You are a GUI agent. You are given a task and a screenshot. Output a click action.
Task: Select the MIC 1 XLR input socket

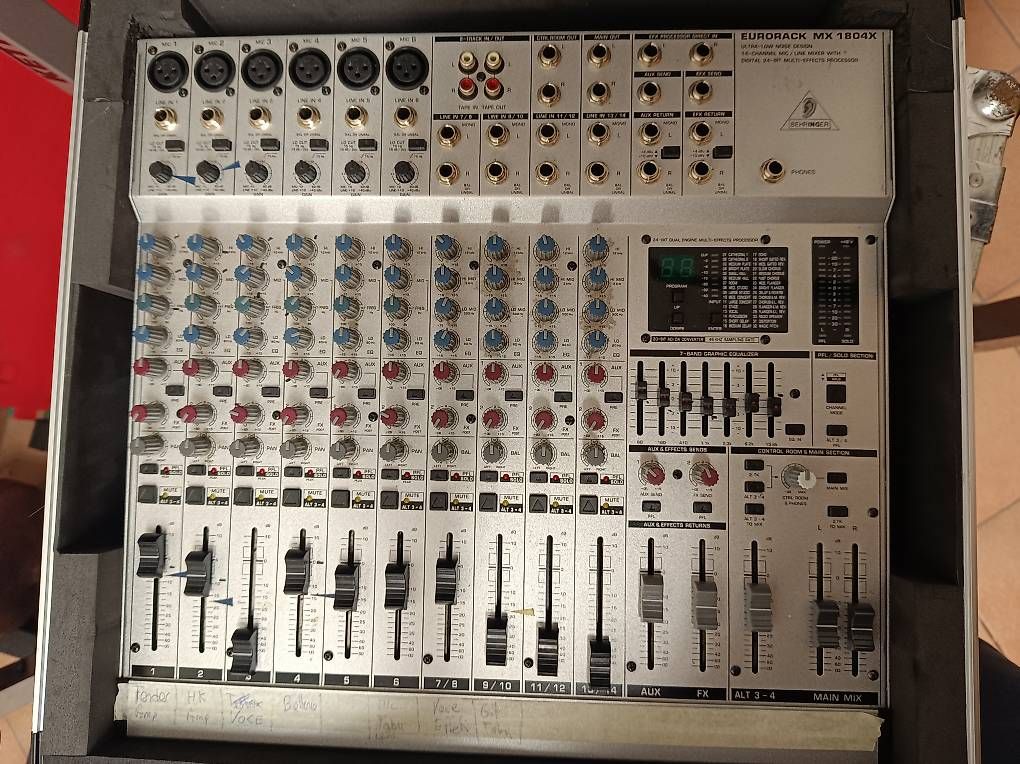pyautogui.click(x=167, y=71)
